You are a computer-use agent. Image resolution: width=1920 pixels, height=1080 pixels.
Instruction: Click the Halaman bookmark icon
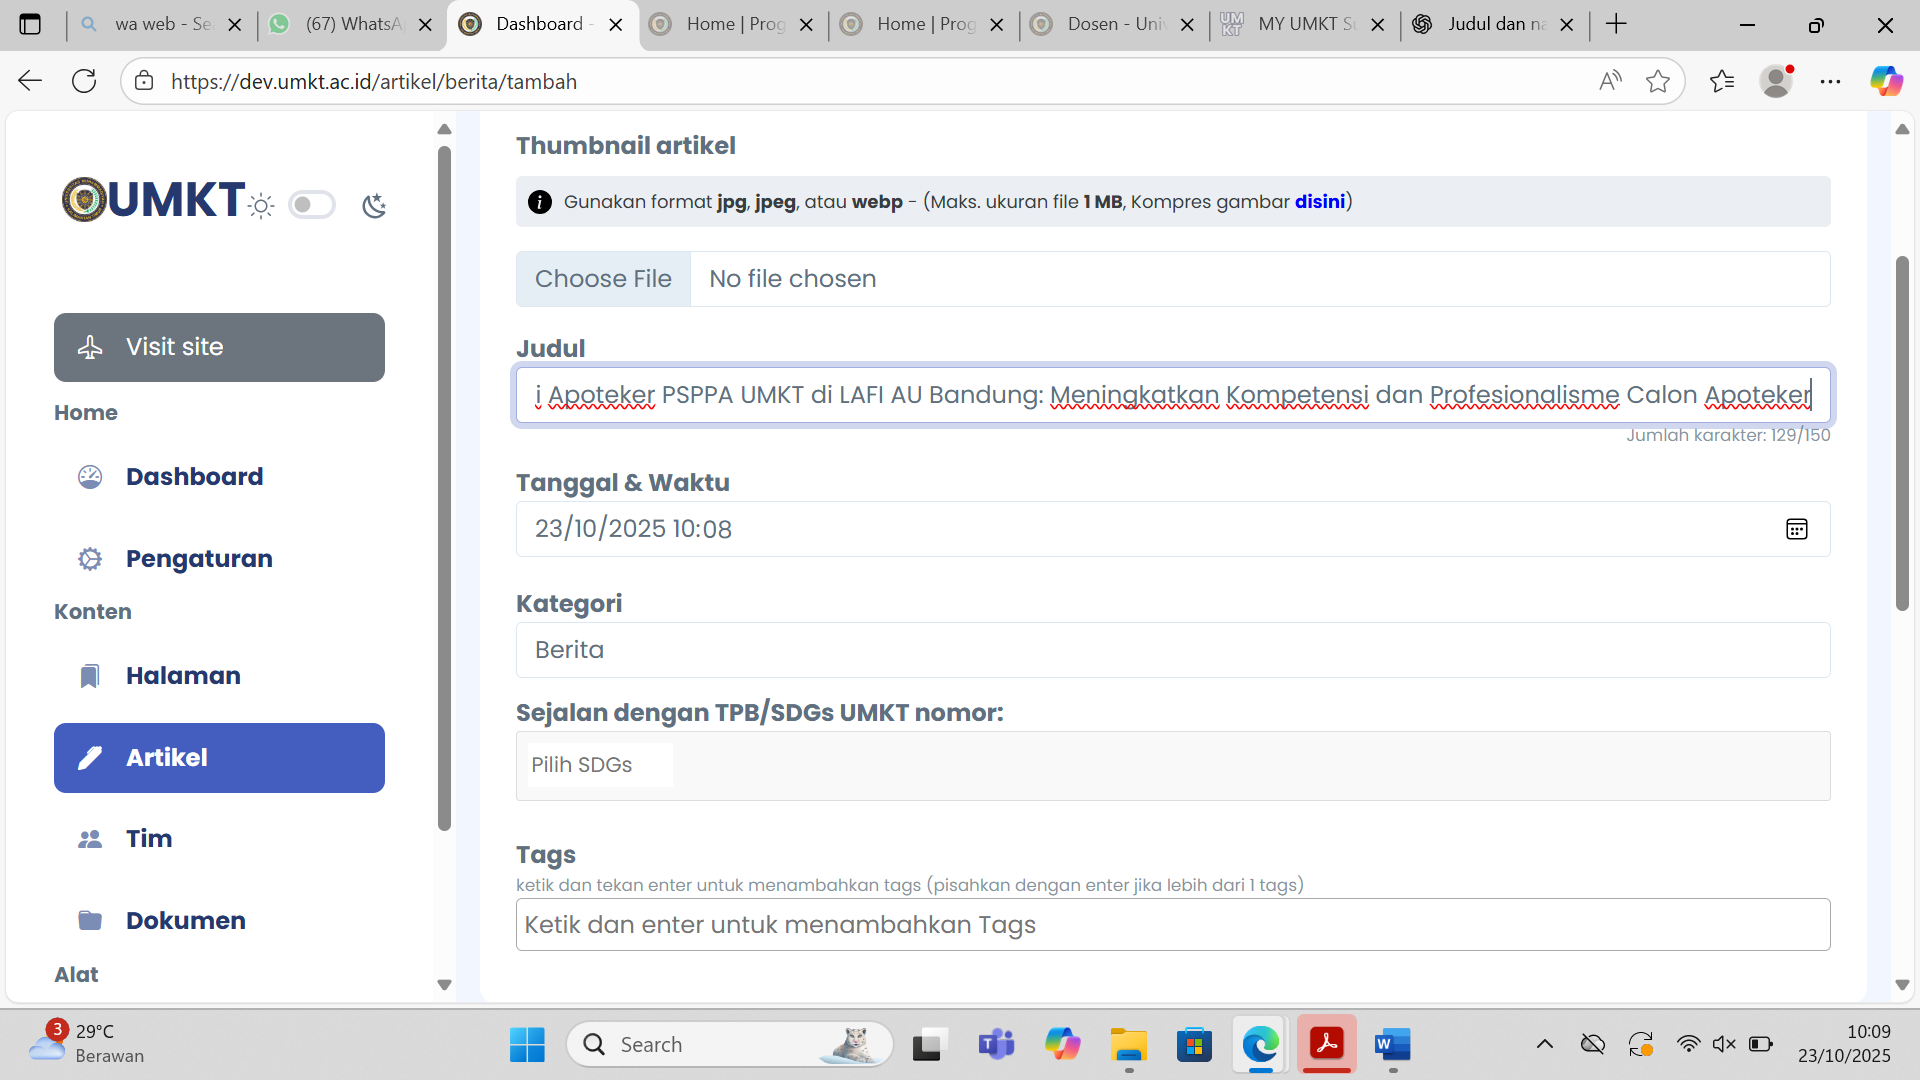pyautogui.click(x=90, y=676)
